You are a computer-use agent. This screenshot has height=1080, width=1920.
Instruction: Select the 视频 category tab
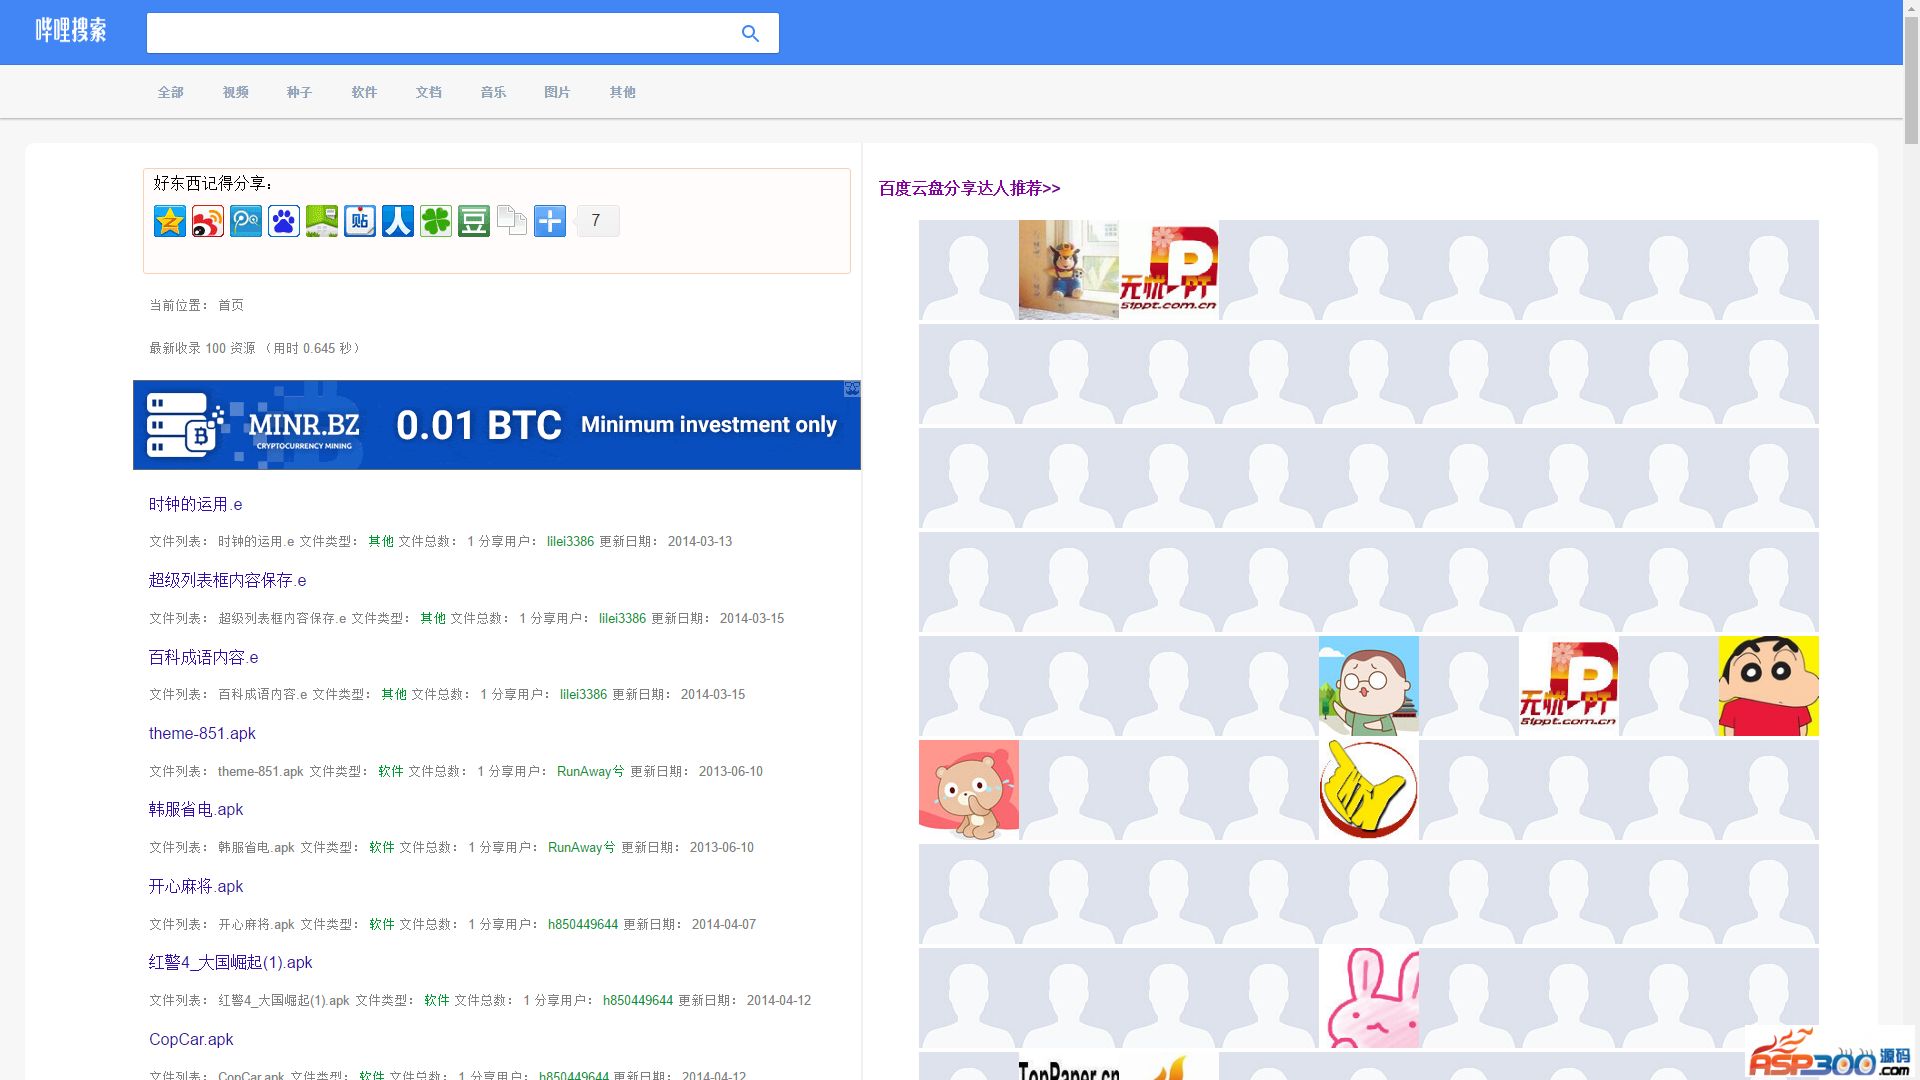pos(235,92)
